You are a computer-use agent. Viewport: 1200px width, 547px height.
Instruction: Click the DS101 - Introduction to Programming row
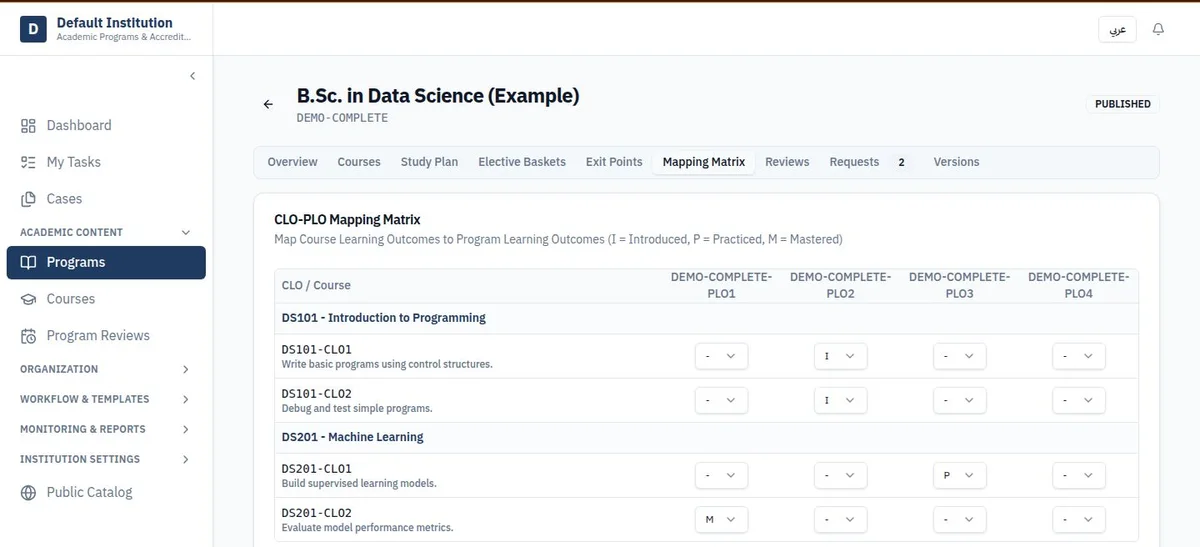[x=707, y=318]
